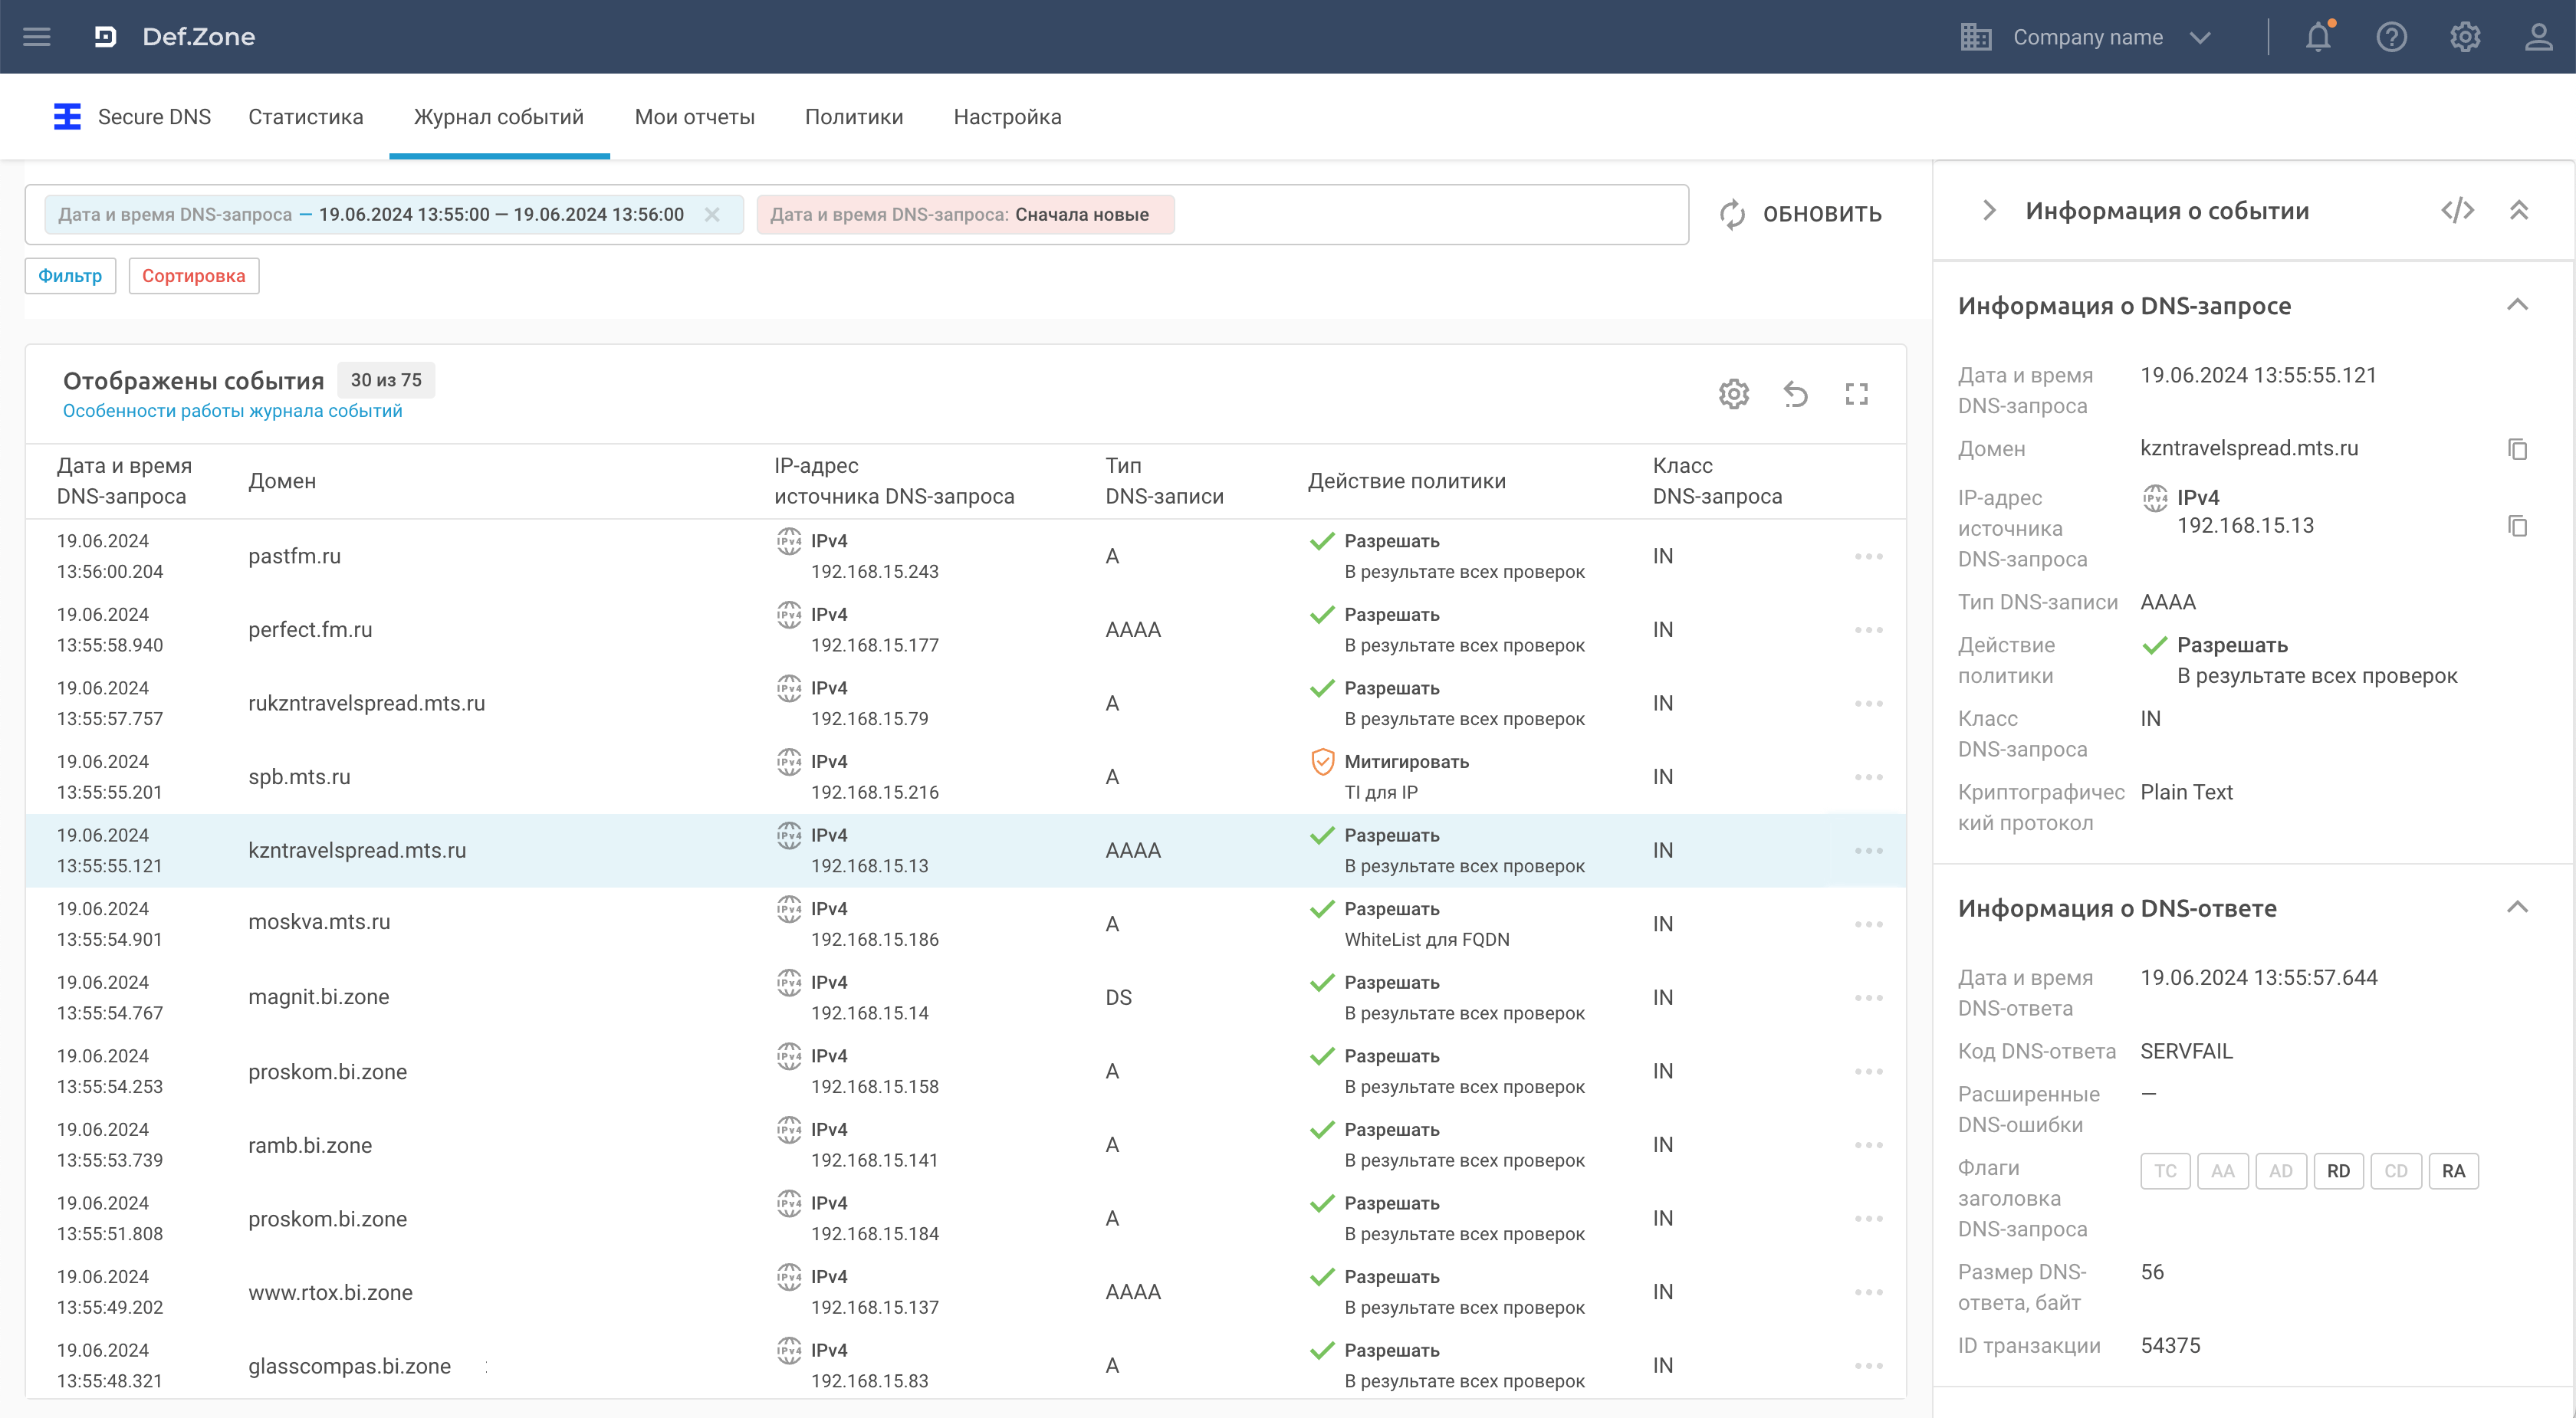Switch to the Статистика tab
2576x1418 pixels.
click(305, 117)
